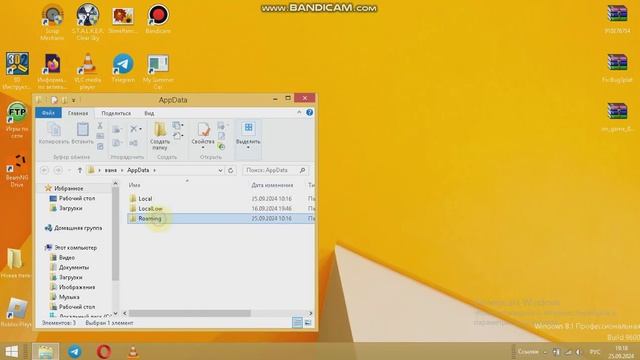Open VLC from the taskbar
The width and height of the screenshot is (640, 360).
(133, 352)
